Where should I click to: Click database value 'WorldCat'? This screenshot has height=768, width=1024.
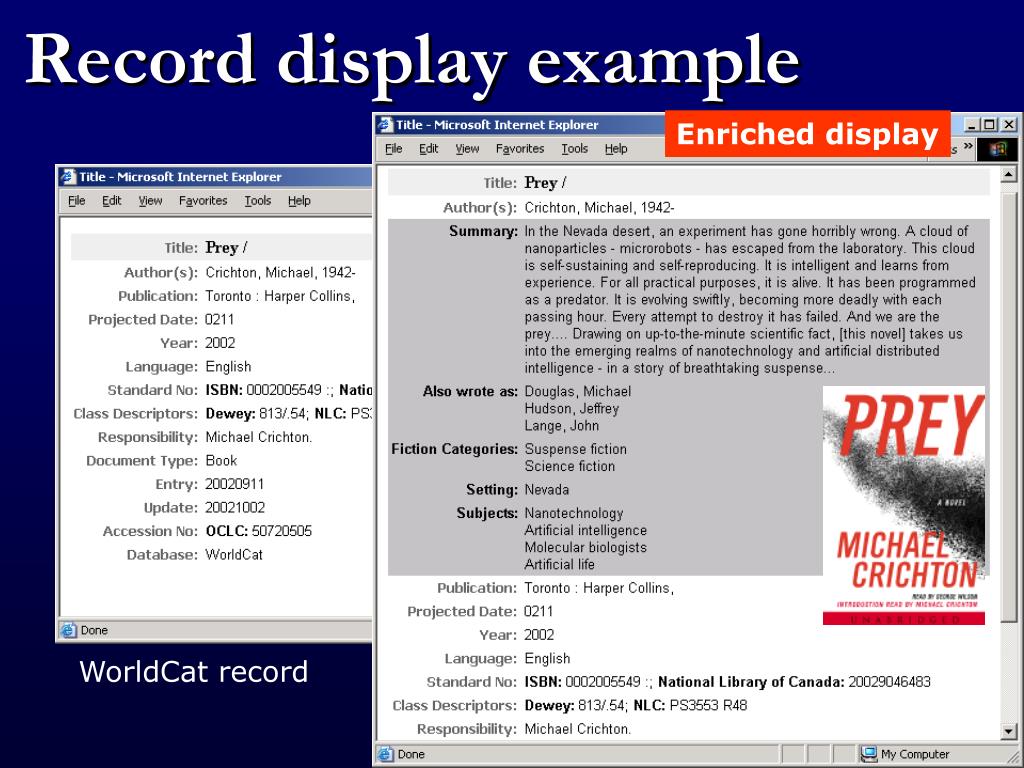[234, 554]
